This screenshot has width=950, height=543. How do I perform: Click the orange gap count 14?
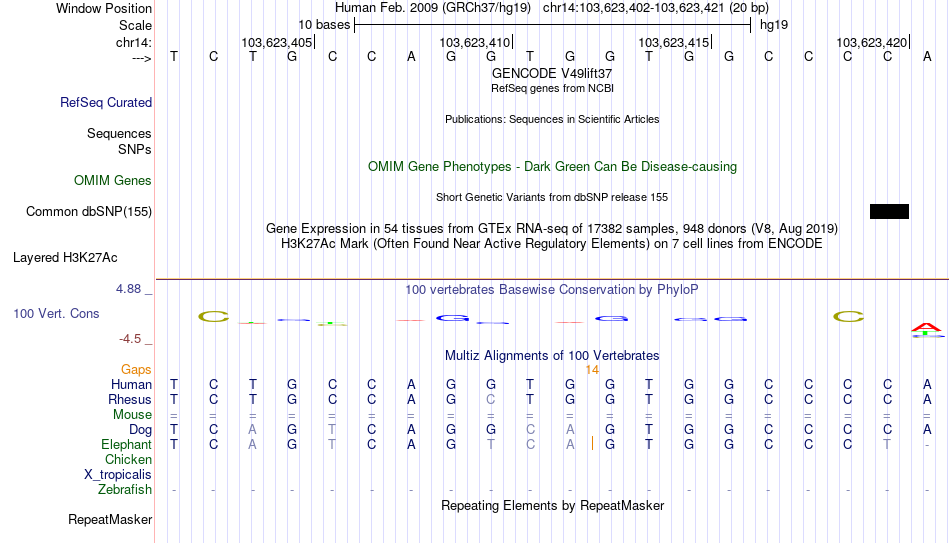pos(592,370)
